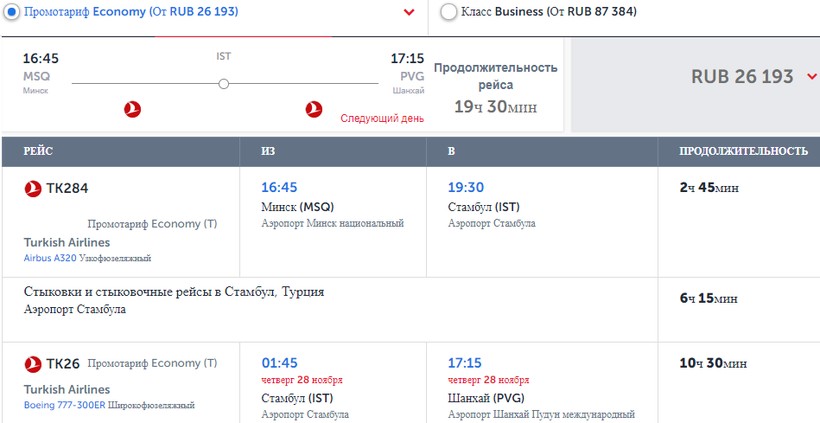Click the IST stopover circle on route
The width and height of the screenshot is (820, 423).
pyautogui.click(x=224, y=83)
